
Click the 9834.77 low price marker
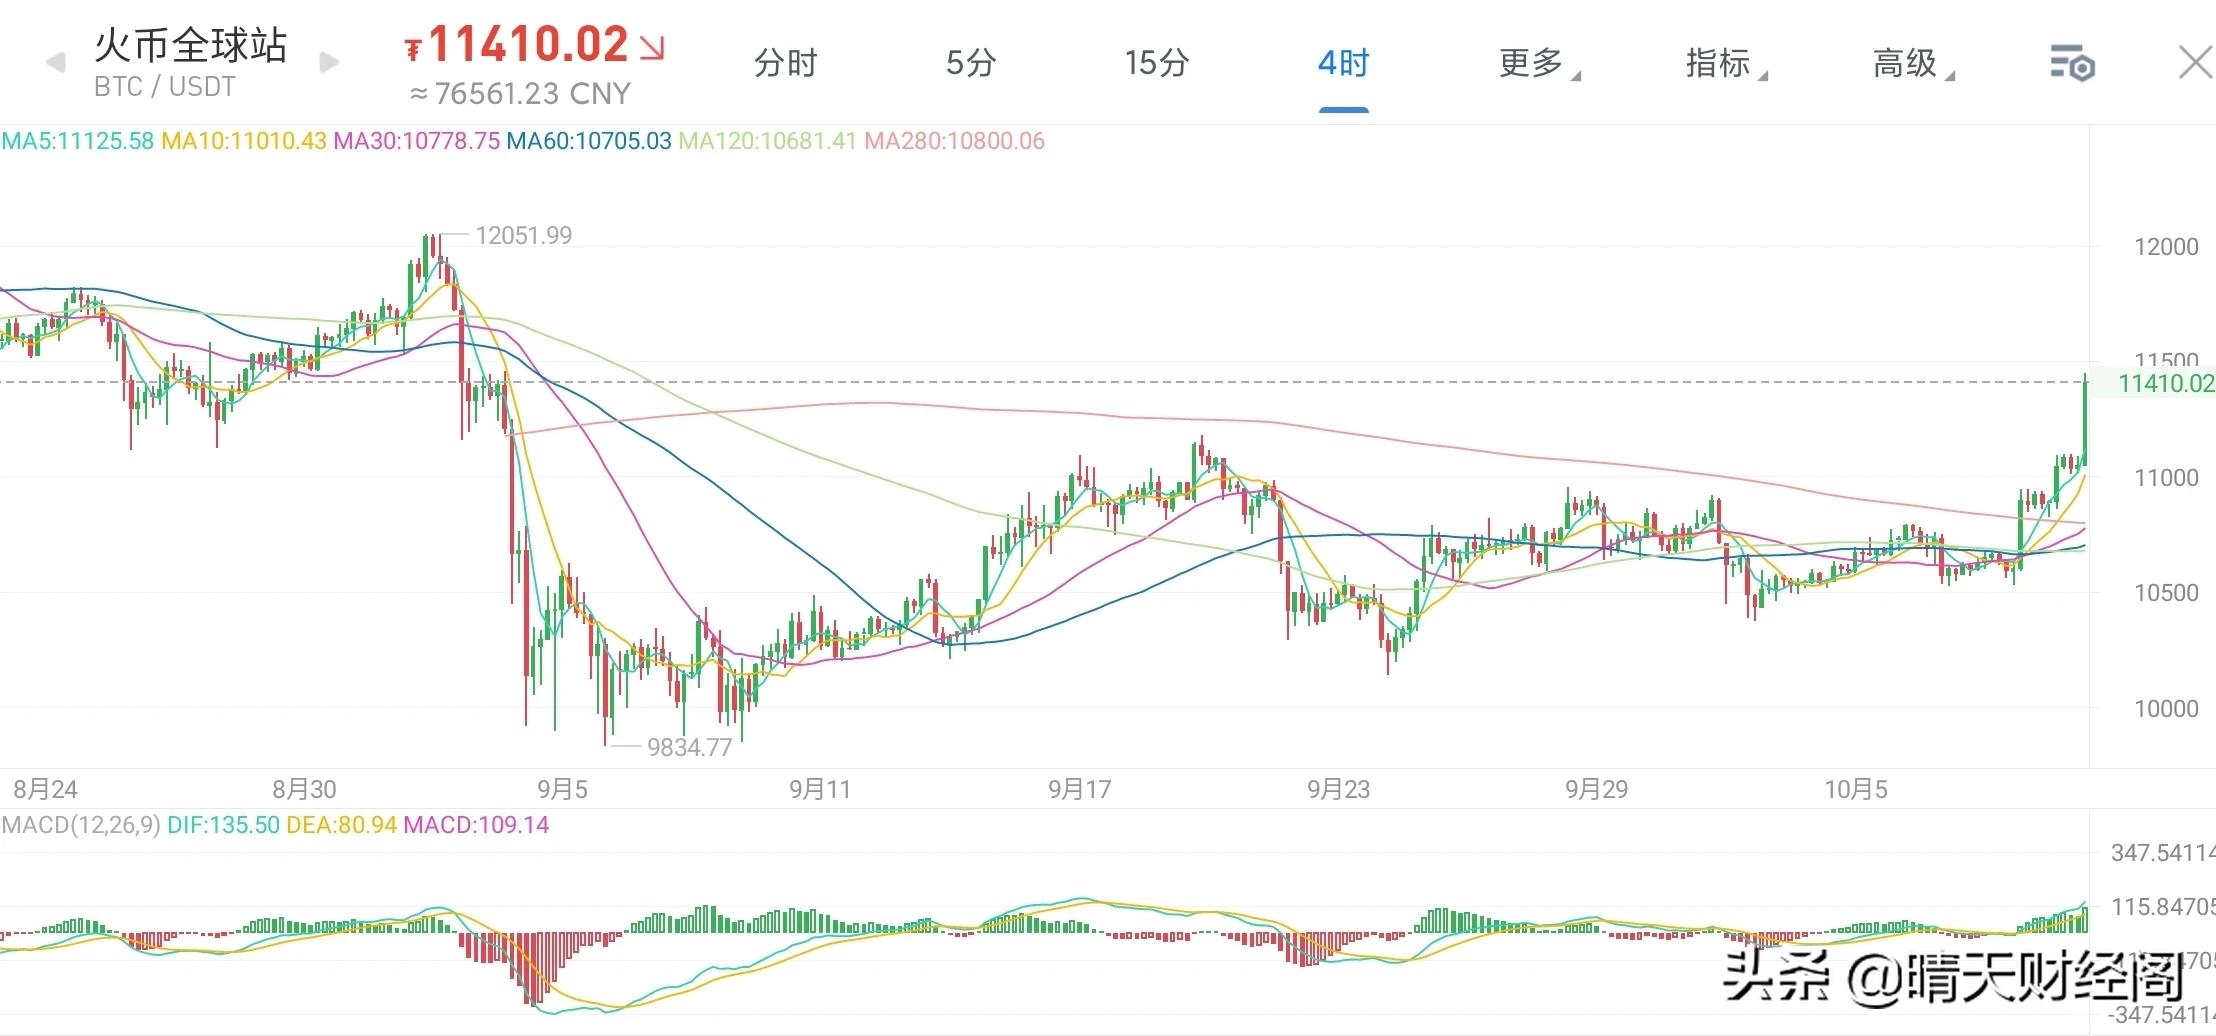click(689, 747)
